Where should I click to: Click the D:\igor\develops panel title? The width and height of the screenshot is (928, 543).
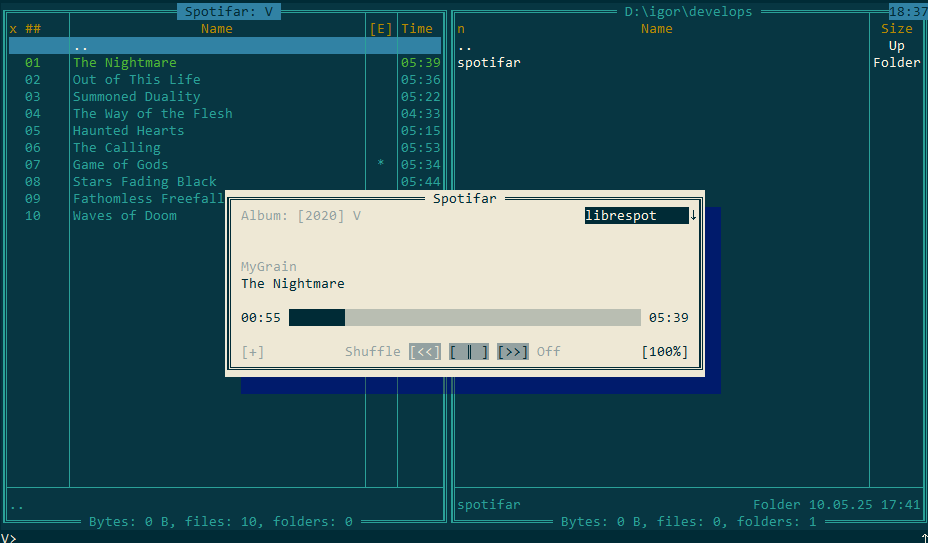pos(688,12)
